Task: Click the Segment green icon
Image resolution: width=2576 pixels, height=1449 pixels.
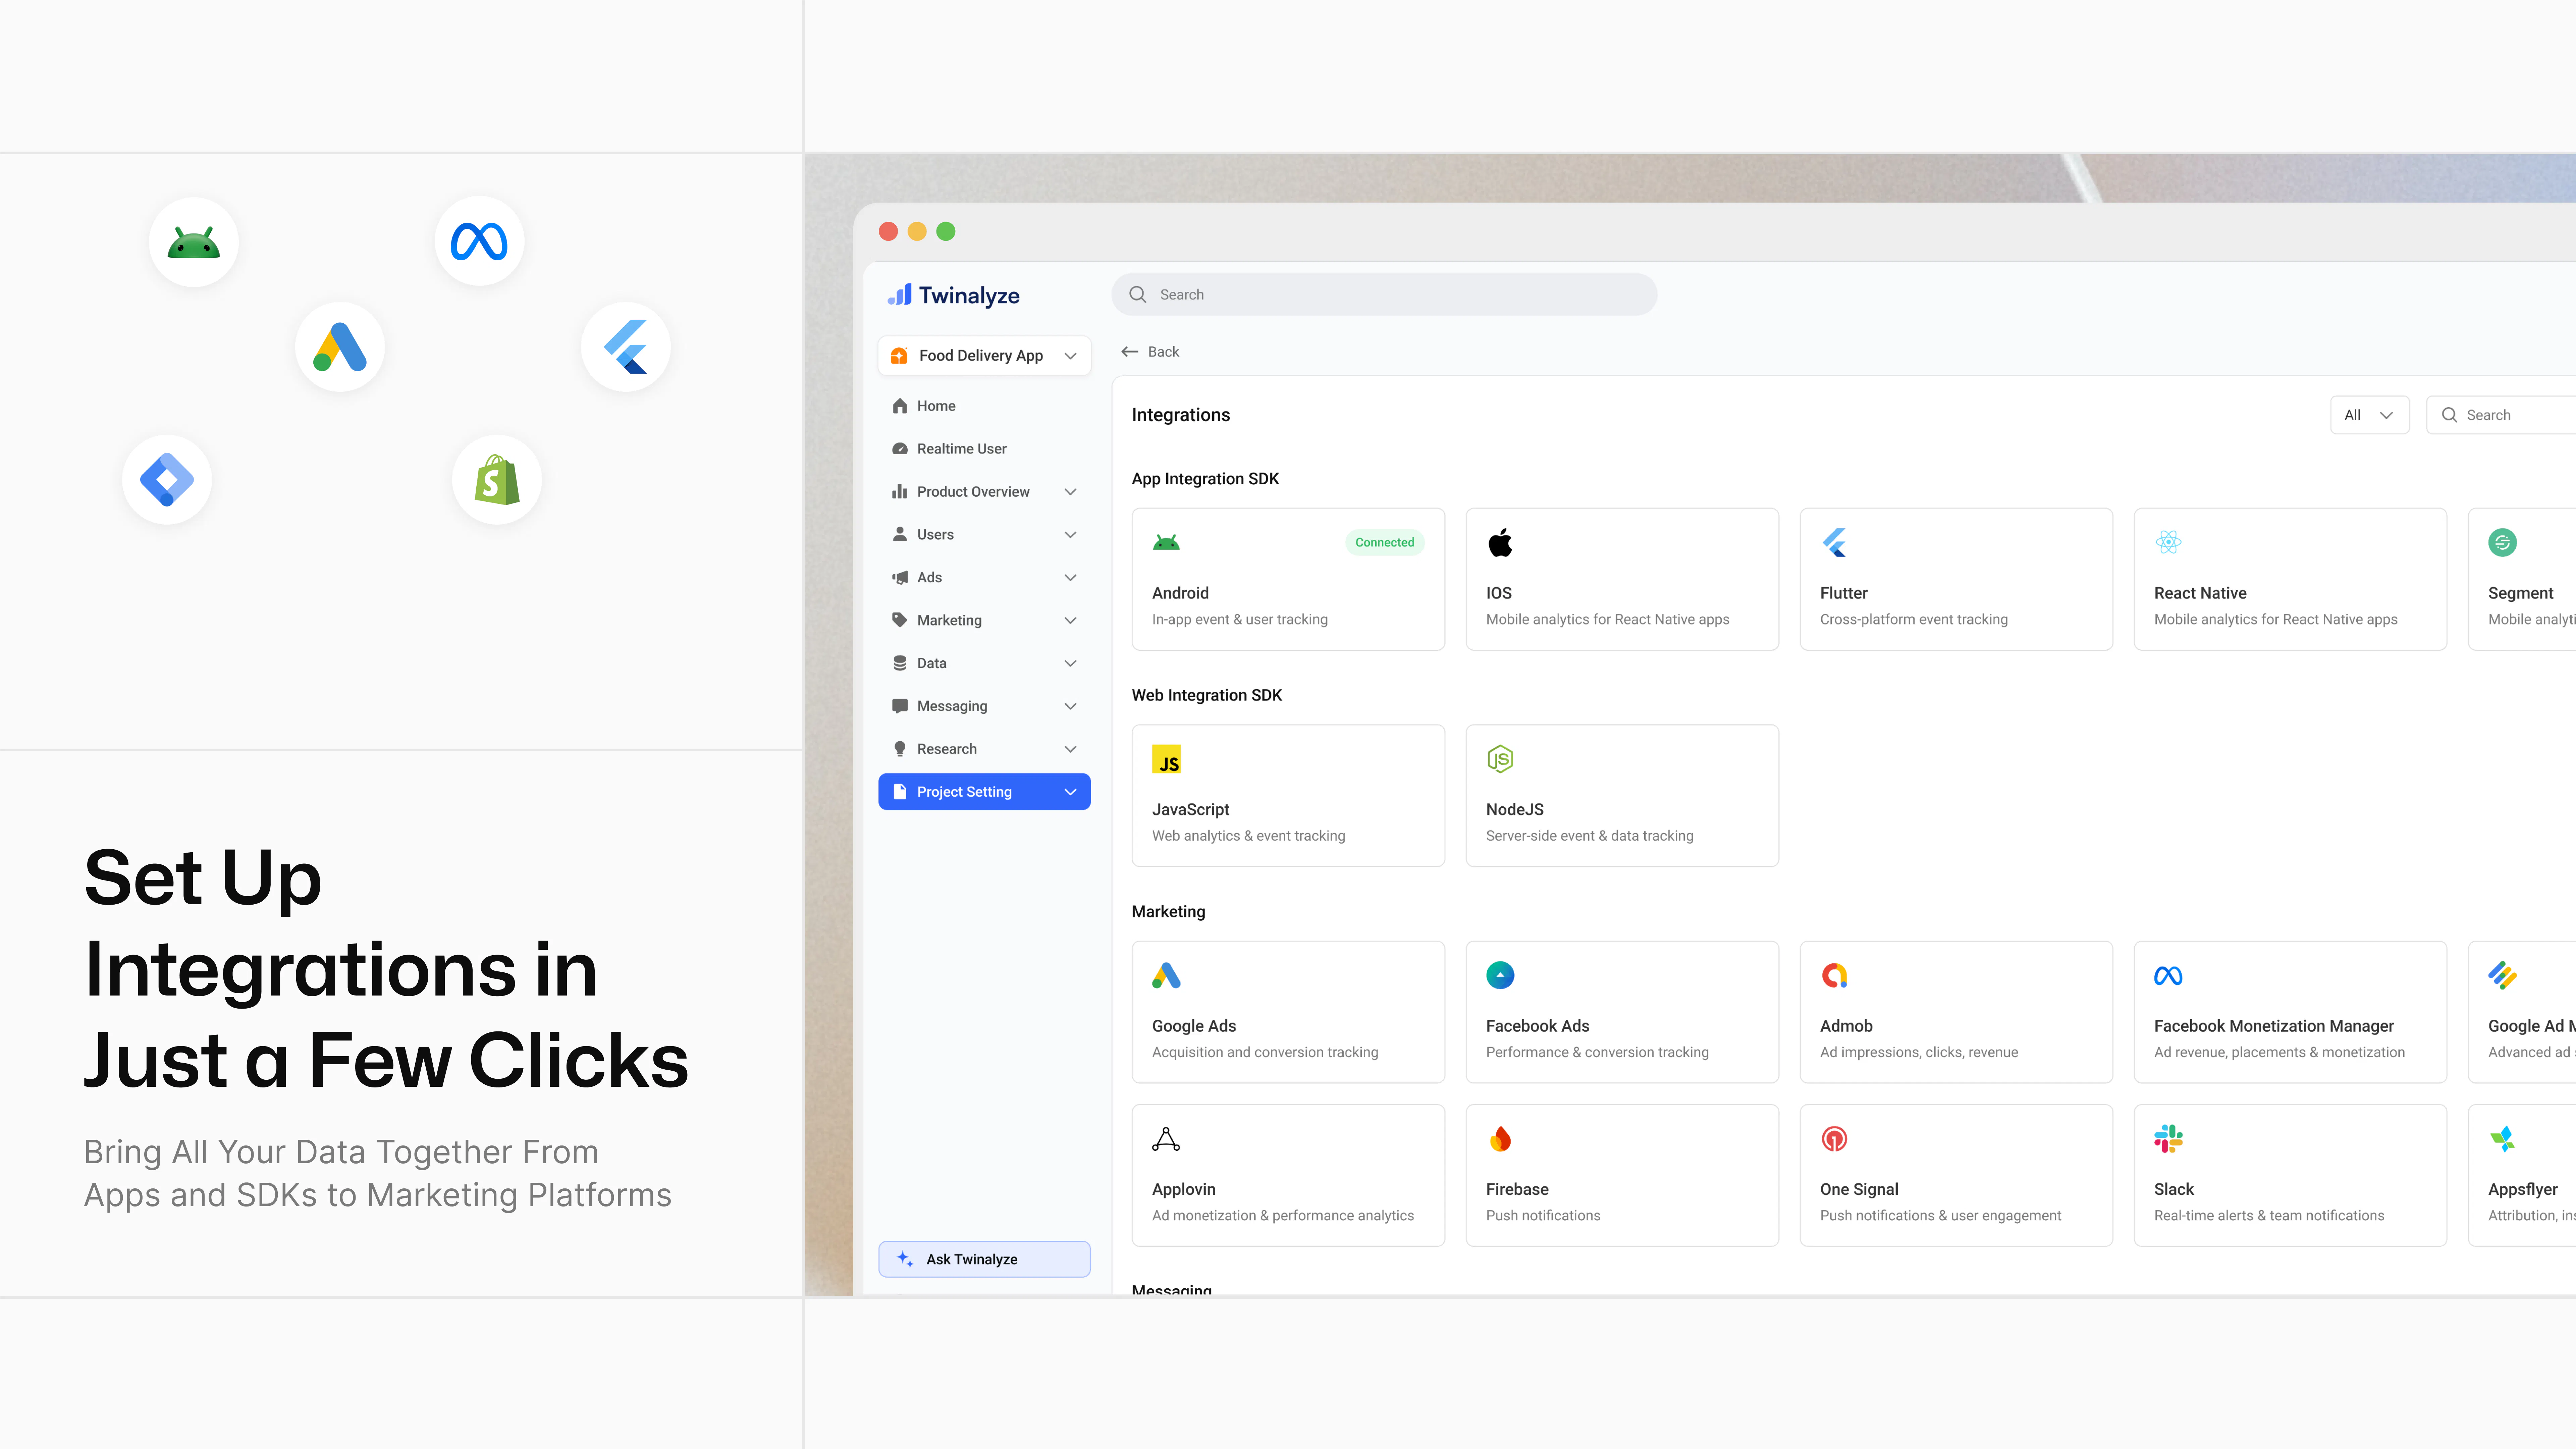Action: point(2502,542)
